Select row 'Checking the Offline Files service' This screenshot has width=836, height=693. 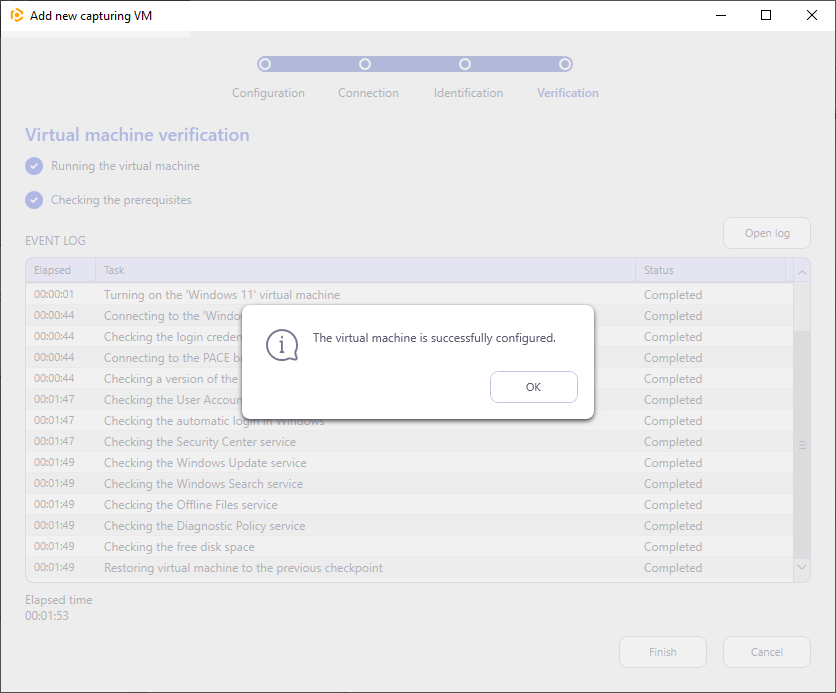[x=409, y=505]
